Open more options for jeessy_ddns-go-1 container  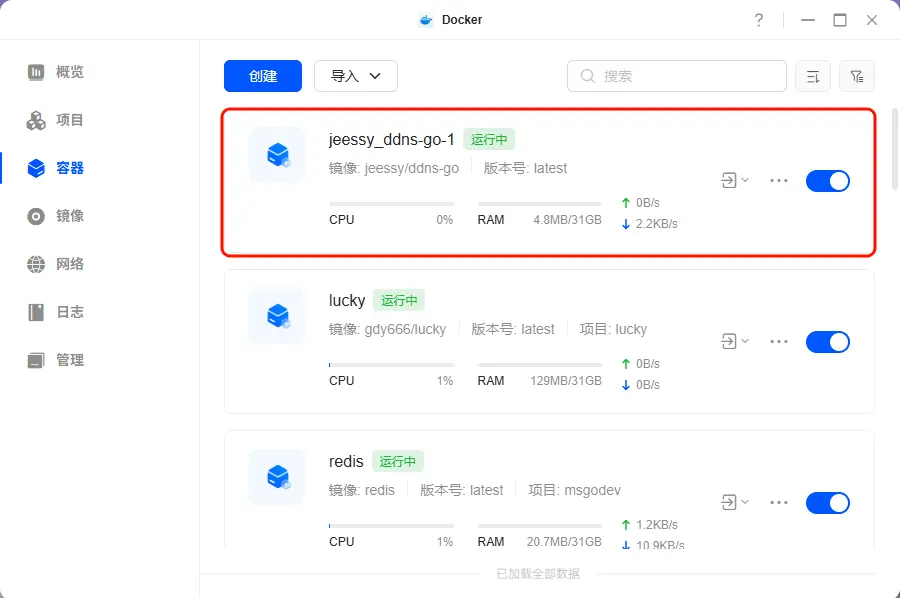[779, 181]
